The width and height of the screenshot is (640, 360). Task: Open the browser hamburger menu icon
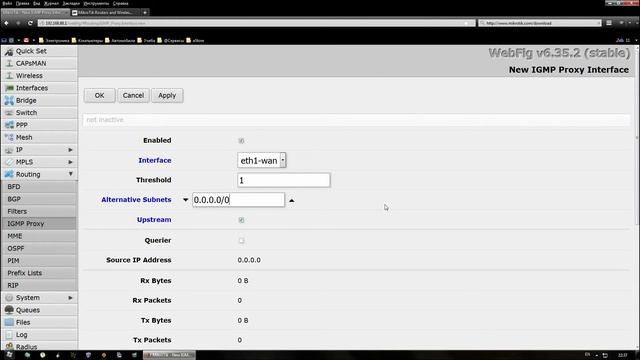click(x=609, y=23)
